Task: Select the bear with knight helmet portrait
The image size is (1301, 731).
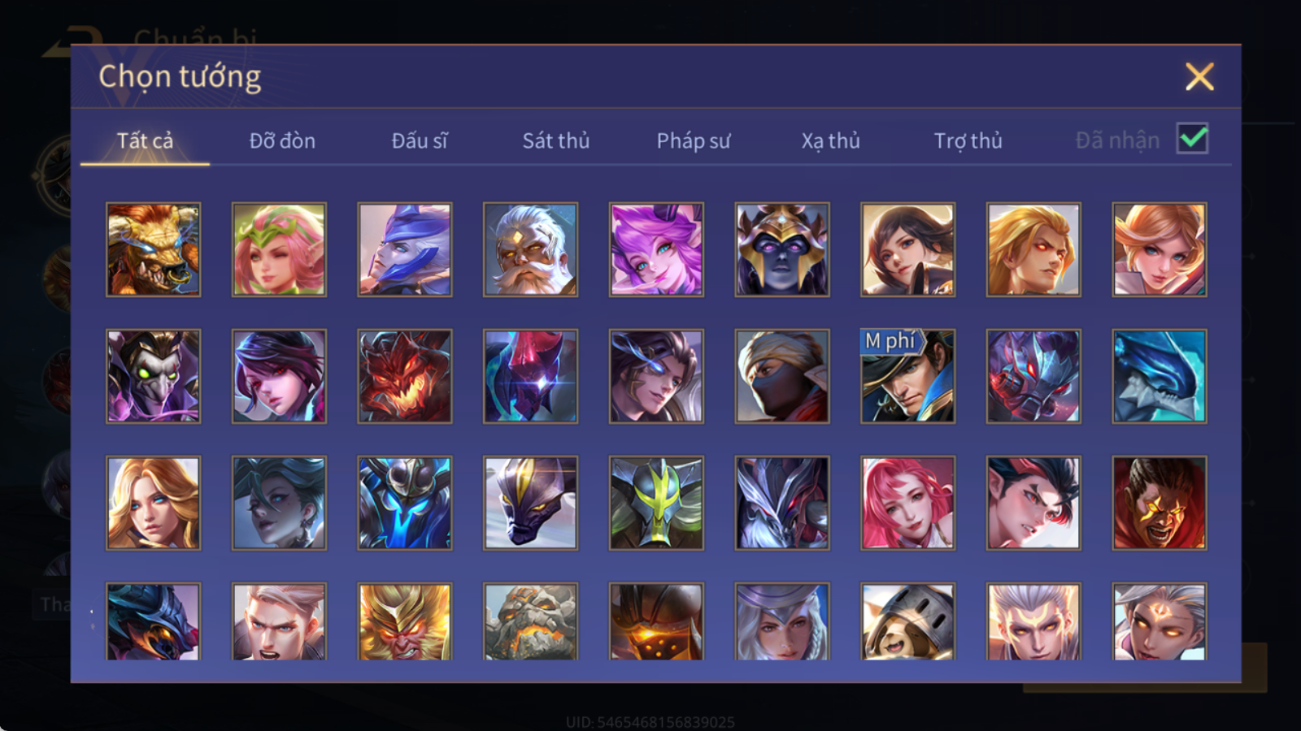Action: point(908,622)
